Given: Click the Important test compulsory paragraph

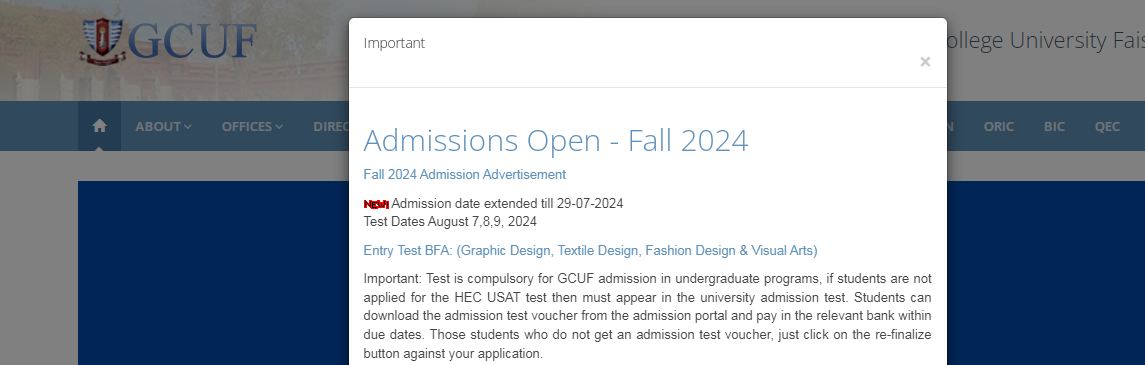Looking at the screenshot, I should coord(647,316).
